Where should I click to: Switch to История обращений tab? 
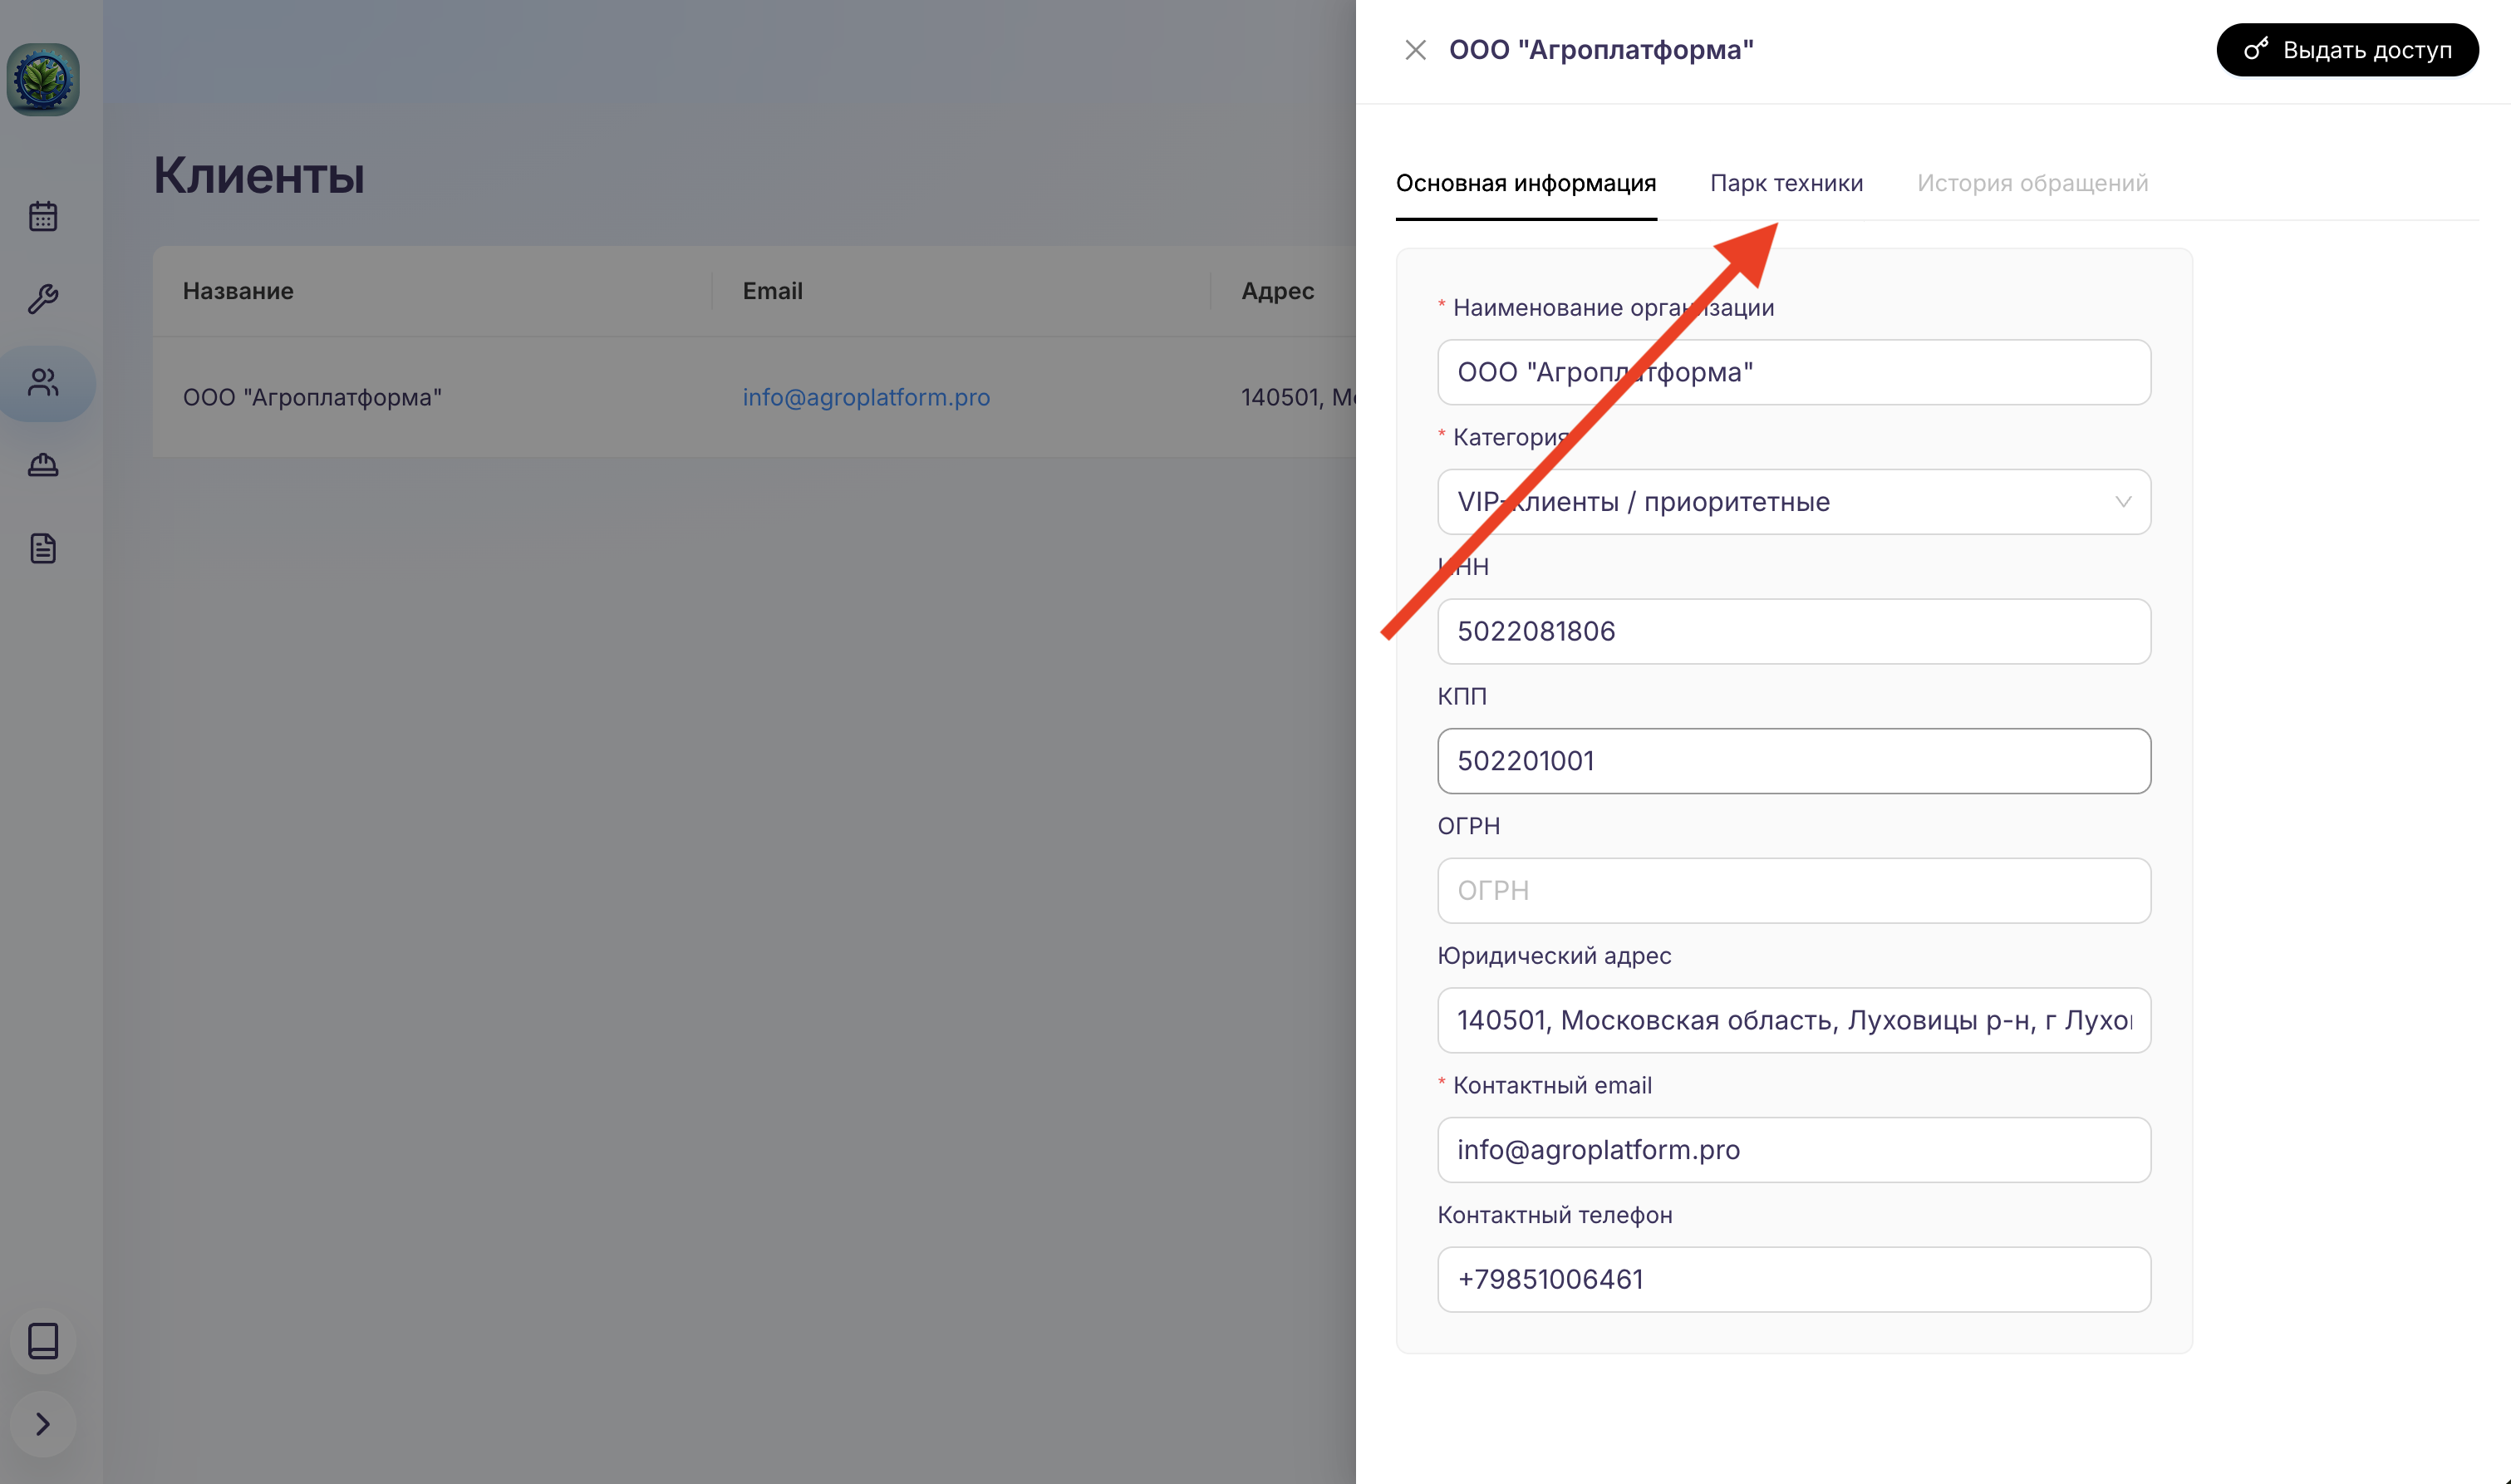(x=2032, y=183)
